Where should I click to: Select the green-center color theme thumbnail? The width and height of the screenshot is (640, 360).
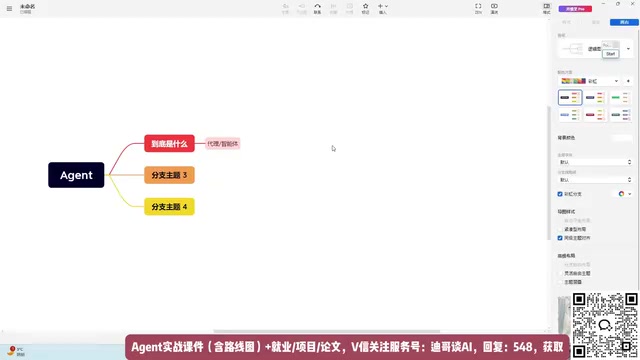(620, 98)
